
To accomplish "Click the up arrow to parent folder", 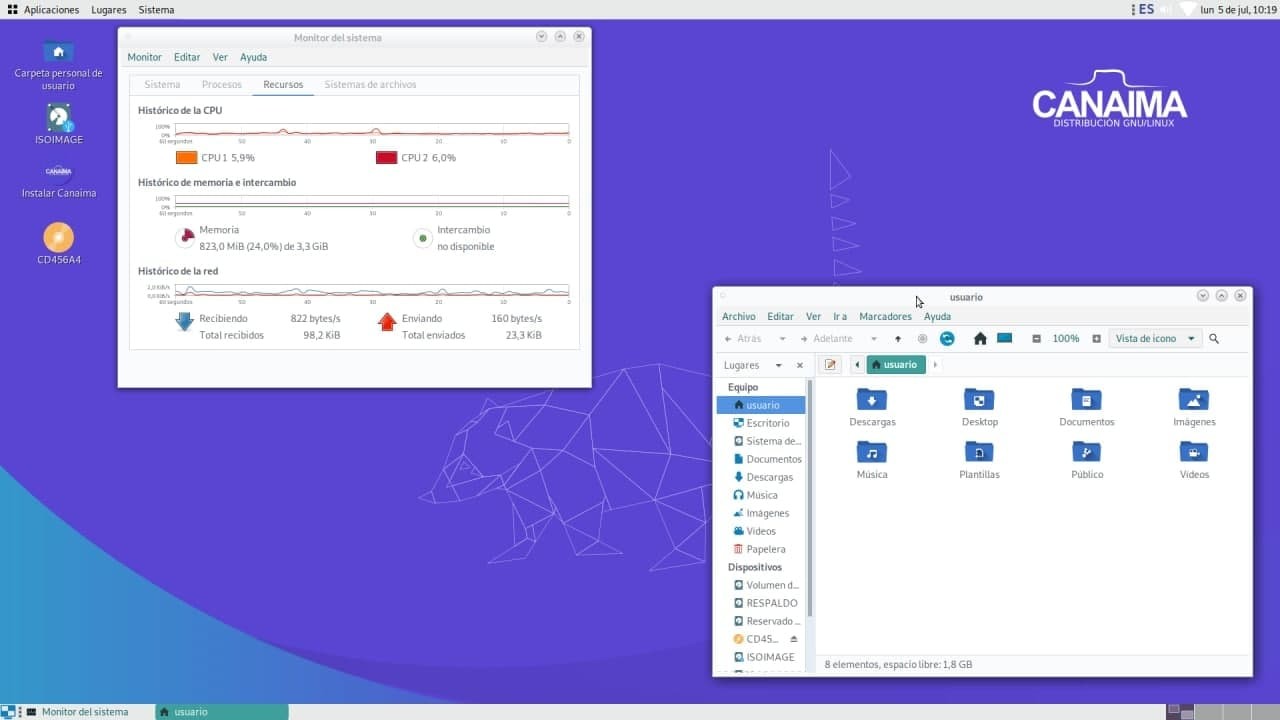I will click(898, 339).
